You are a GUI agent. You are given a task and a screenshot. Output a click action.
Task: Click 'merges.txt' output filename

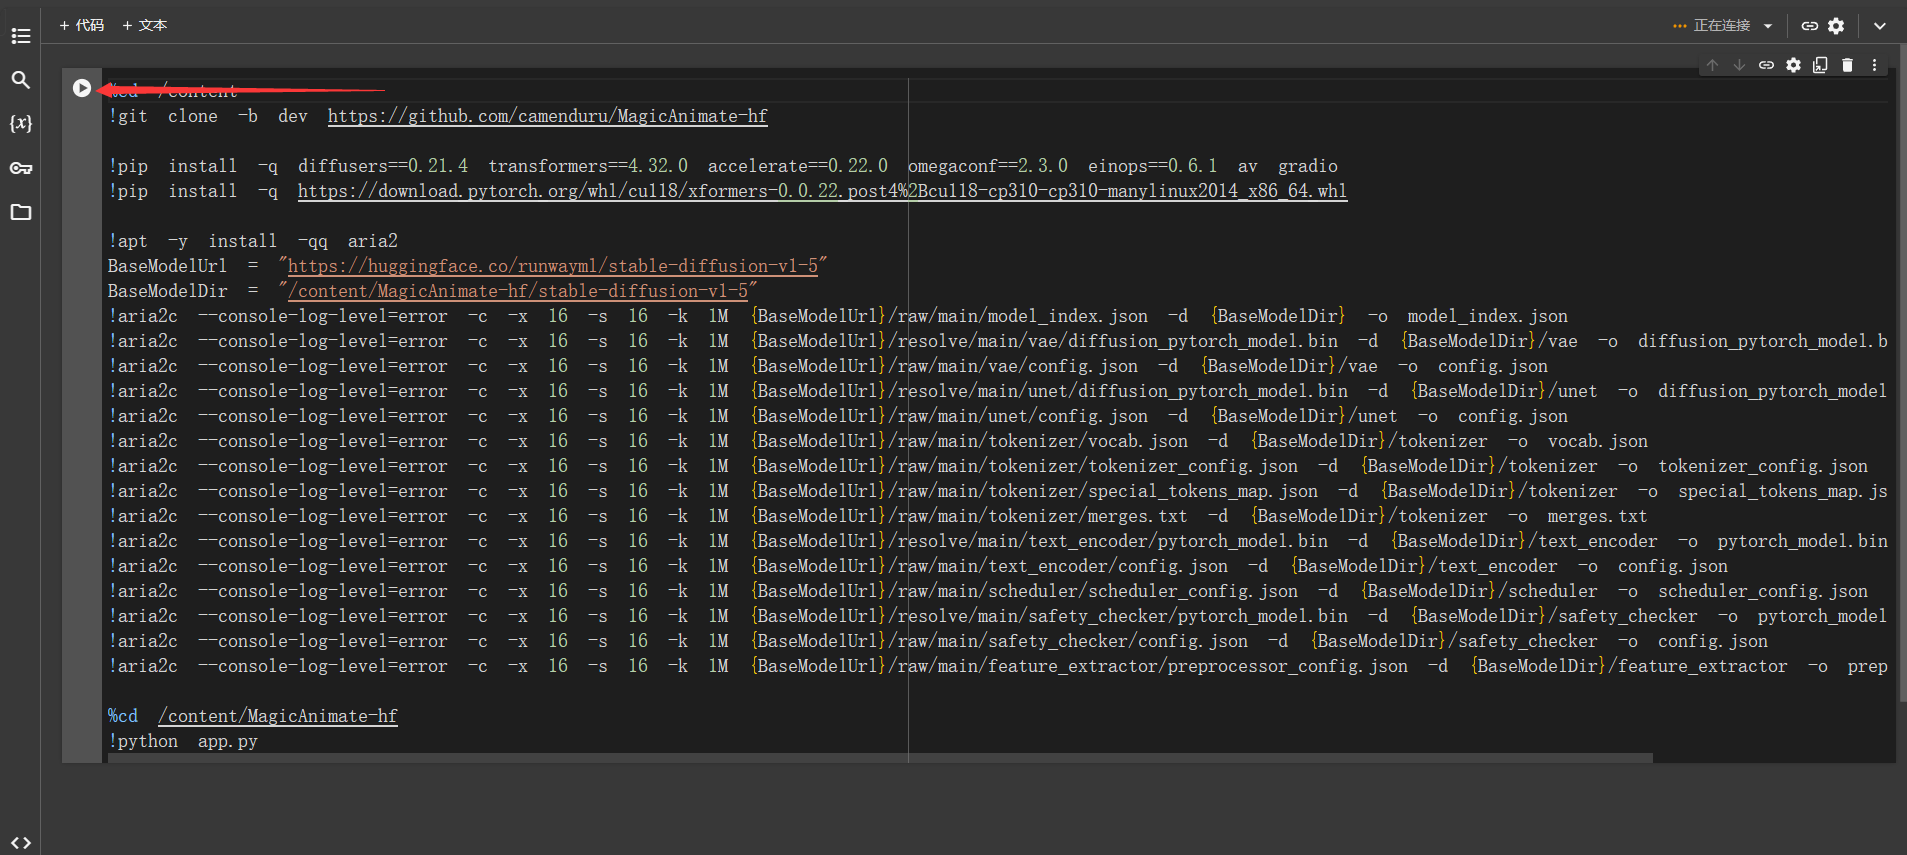click(1598, 516)
